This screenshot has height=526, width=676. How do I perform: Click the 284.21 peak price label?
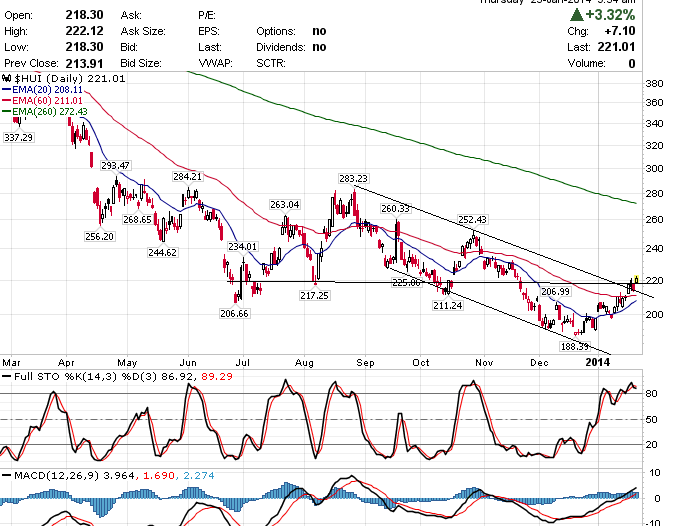tap(187, 176)
